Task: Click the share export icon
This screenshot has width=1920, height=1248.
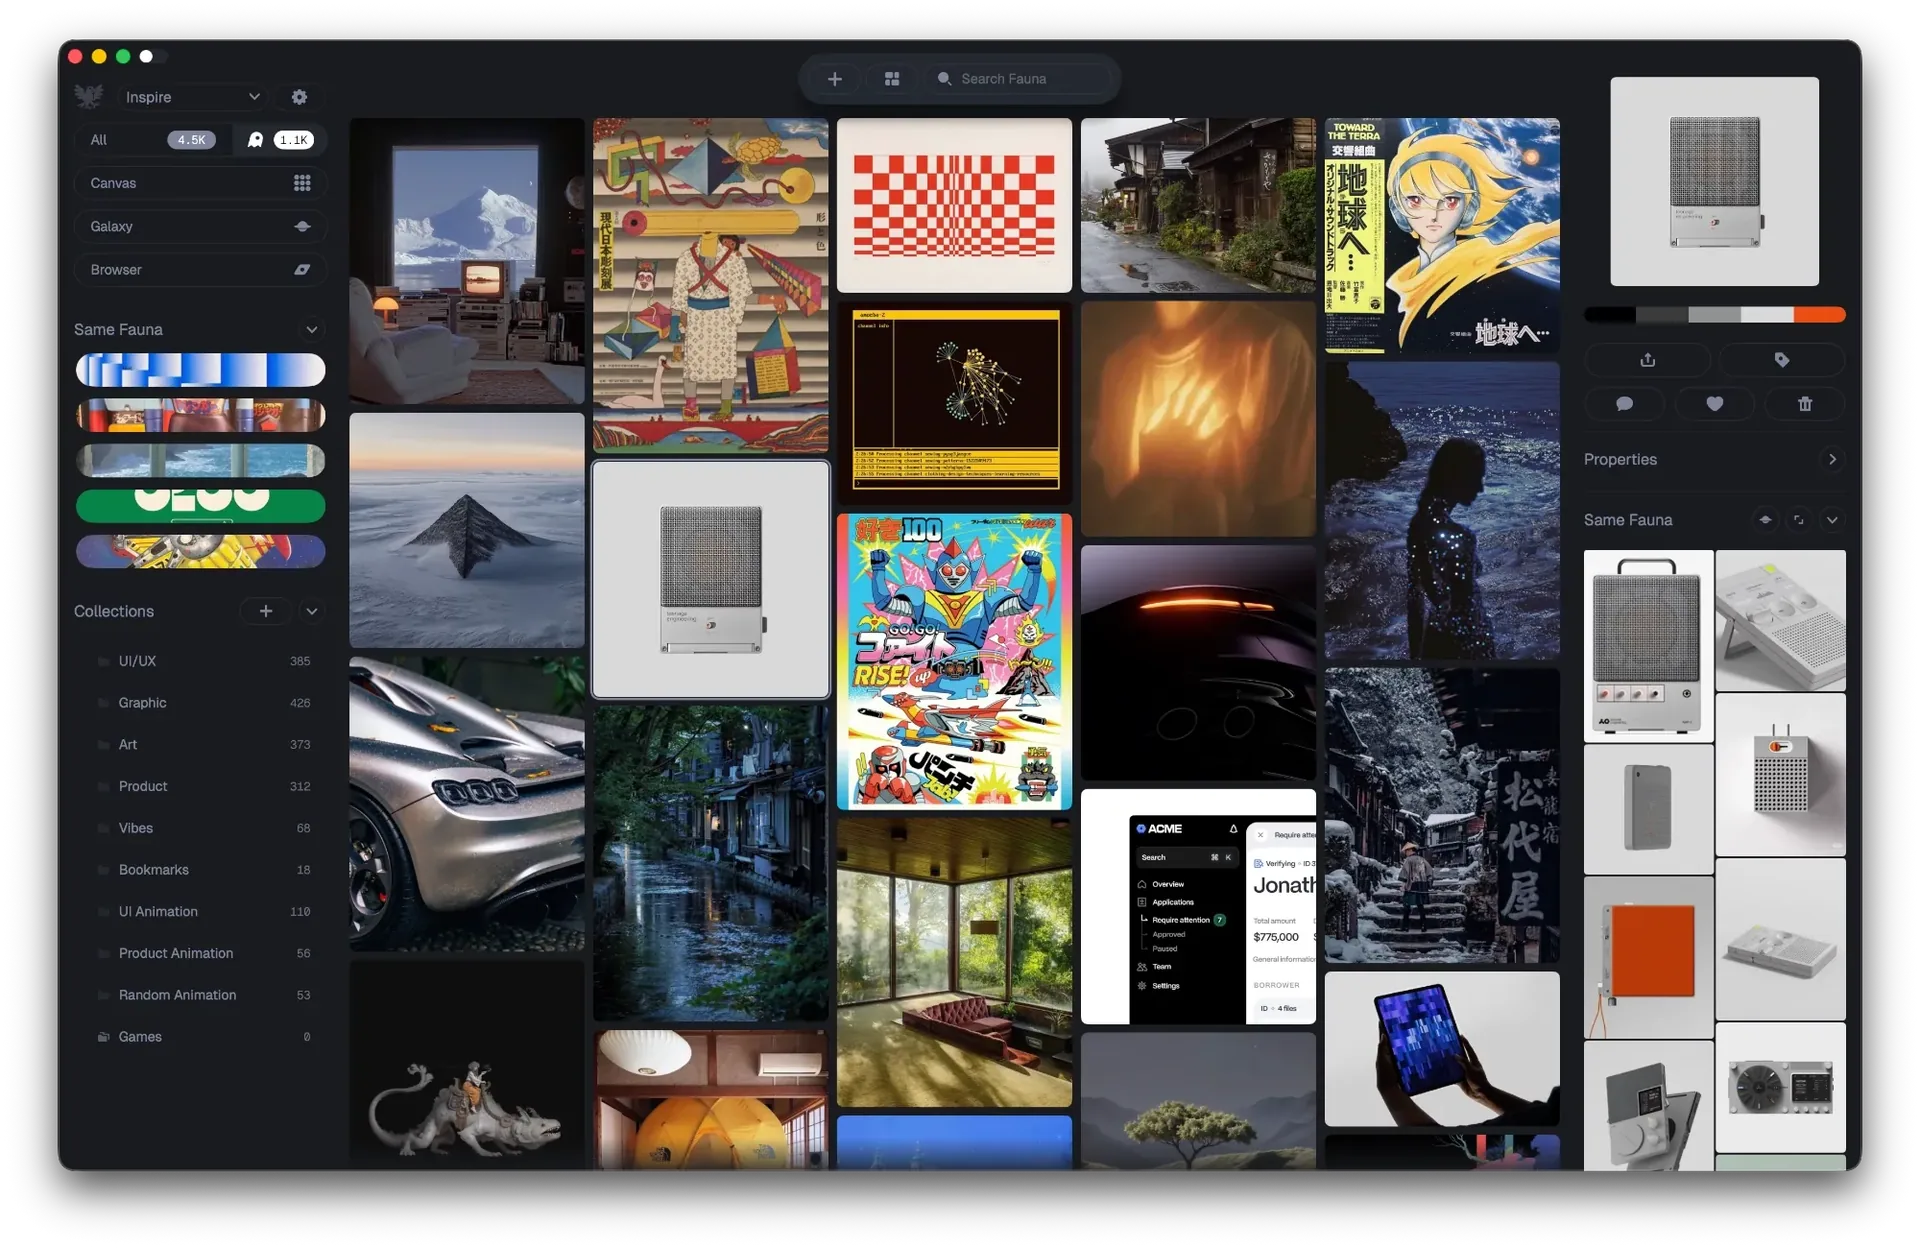Action: (x=1648, y=360)
